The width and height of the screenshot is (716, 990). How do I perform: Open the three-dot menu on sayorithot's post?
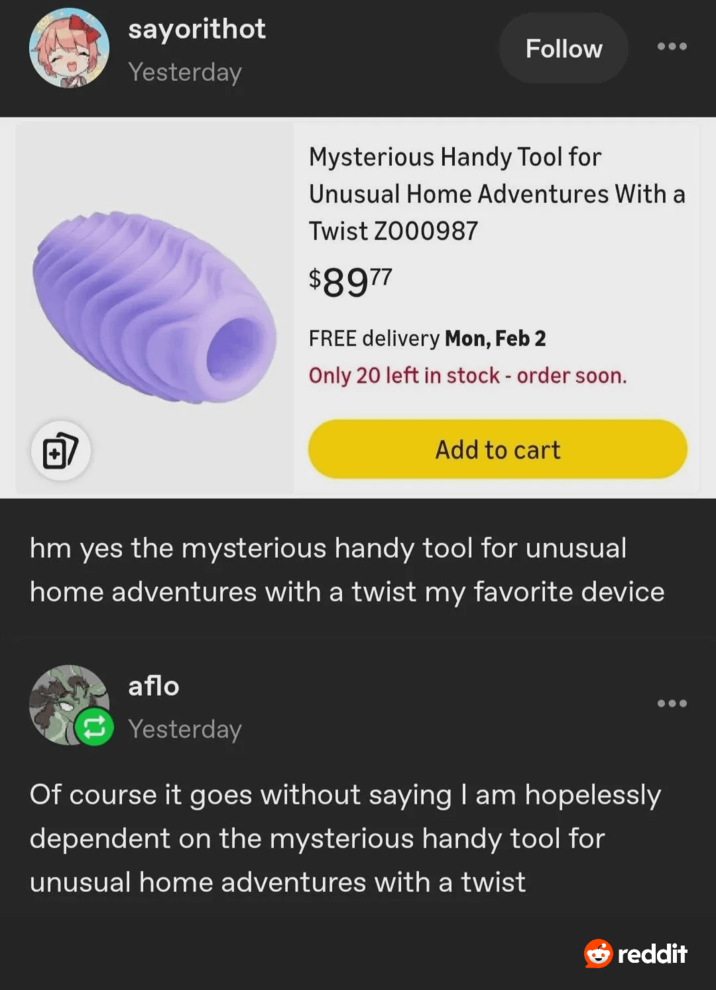pos(672,47)
